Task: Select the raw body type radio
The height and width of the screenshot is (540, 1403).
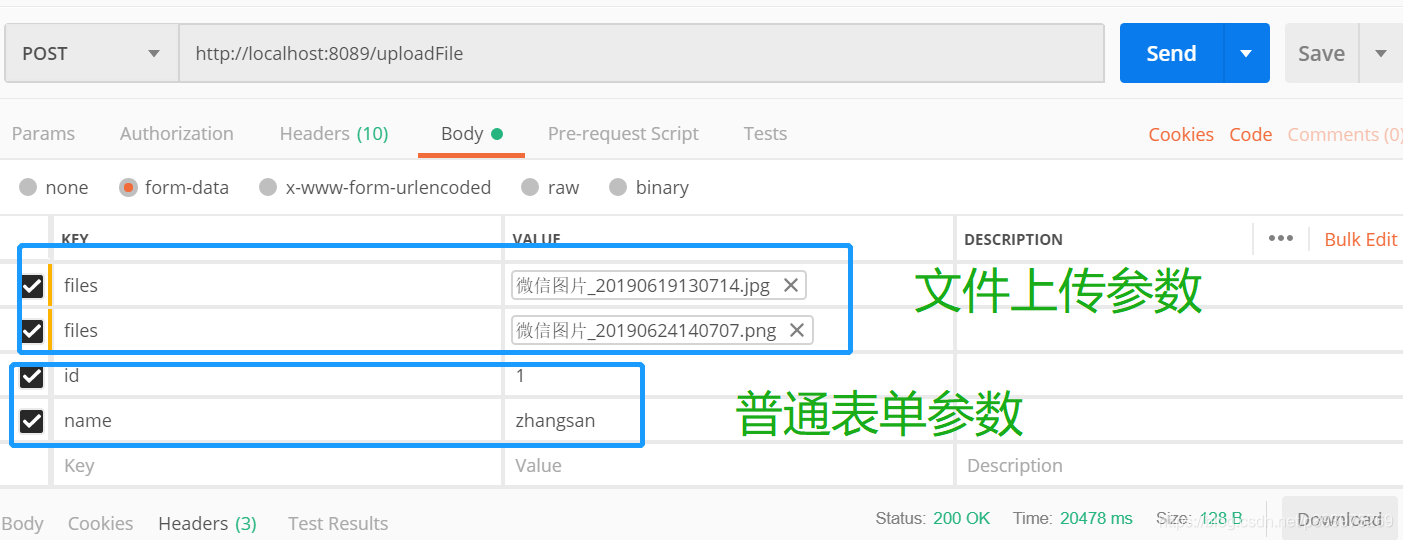Action: (x=530, y=187)
